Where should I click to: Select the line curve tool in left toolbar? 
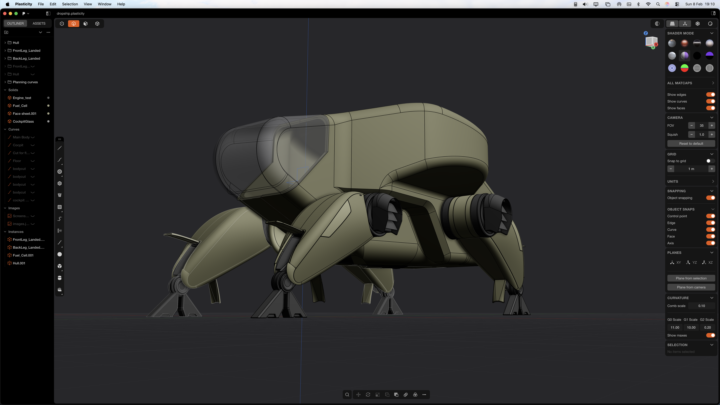pos(60,148)
